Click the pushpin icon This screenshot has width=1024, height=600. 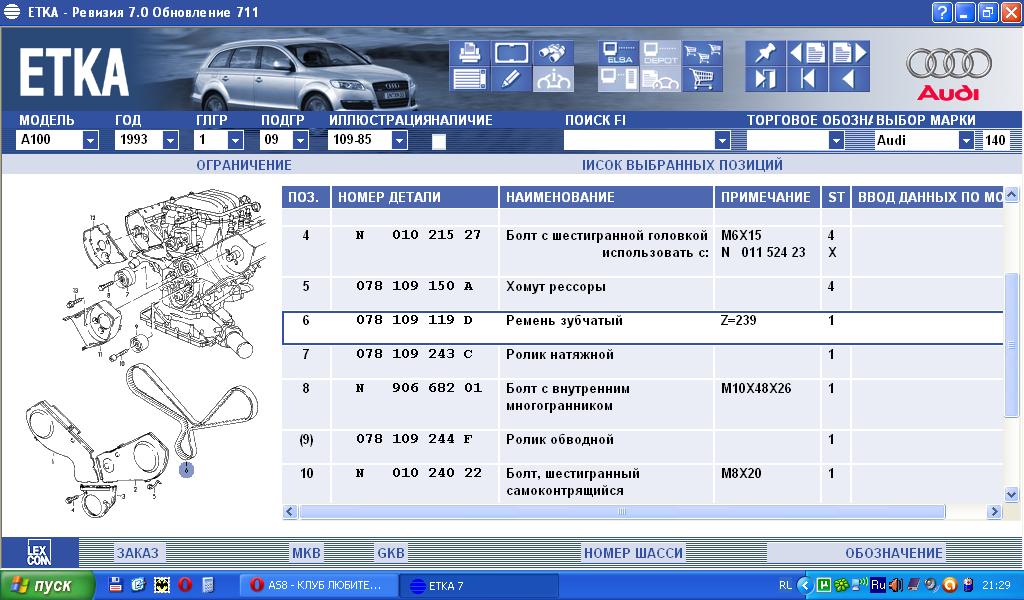coord(765,53)
